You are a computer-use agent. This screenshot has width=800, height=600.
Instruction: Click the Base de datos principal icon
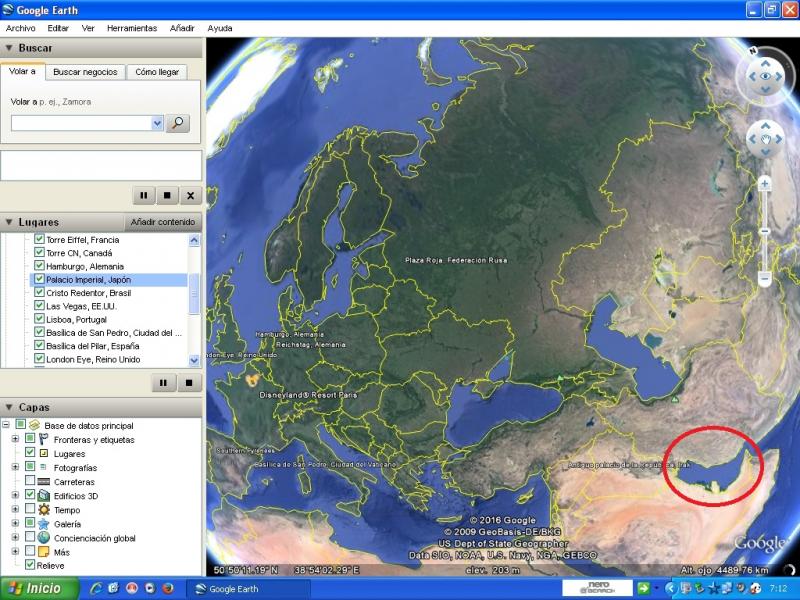click(34, 425)
